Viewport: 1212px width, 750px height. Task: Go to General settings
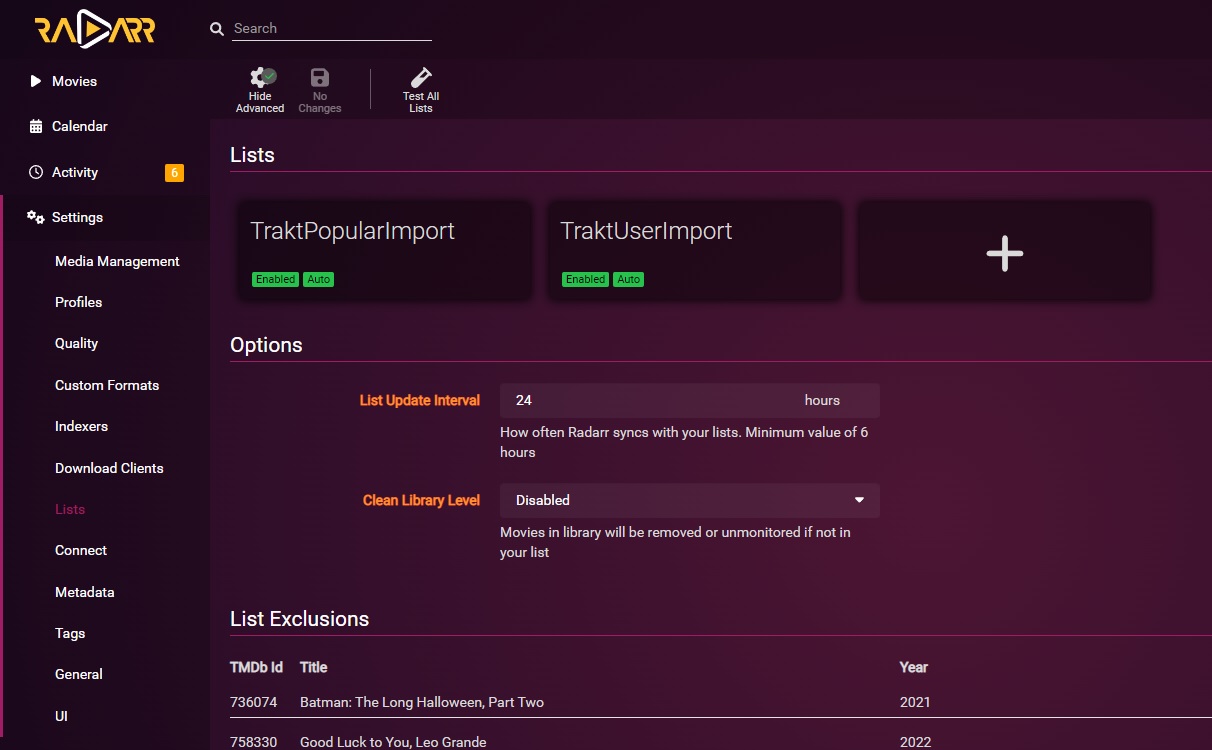(x=79, y=674)
